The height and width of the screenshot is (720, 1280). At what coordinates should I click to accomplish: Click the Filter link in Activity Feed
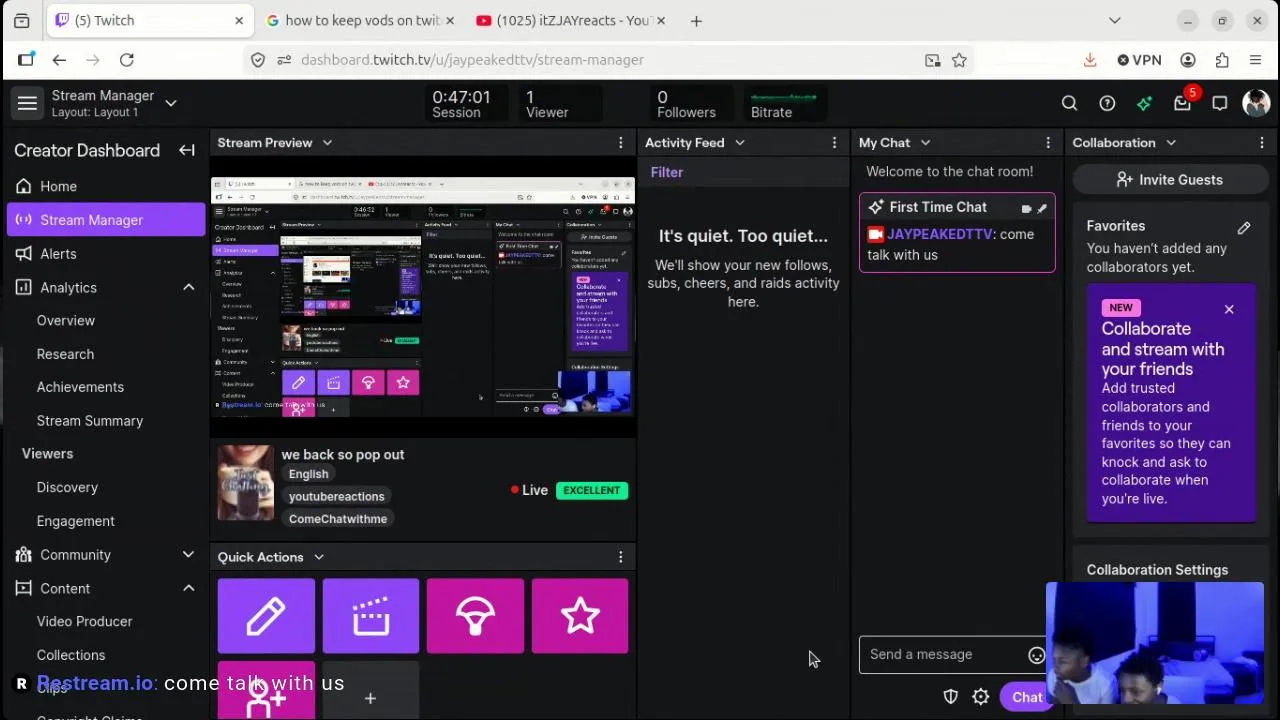[x=667, y=172]
